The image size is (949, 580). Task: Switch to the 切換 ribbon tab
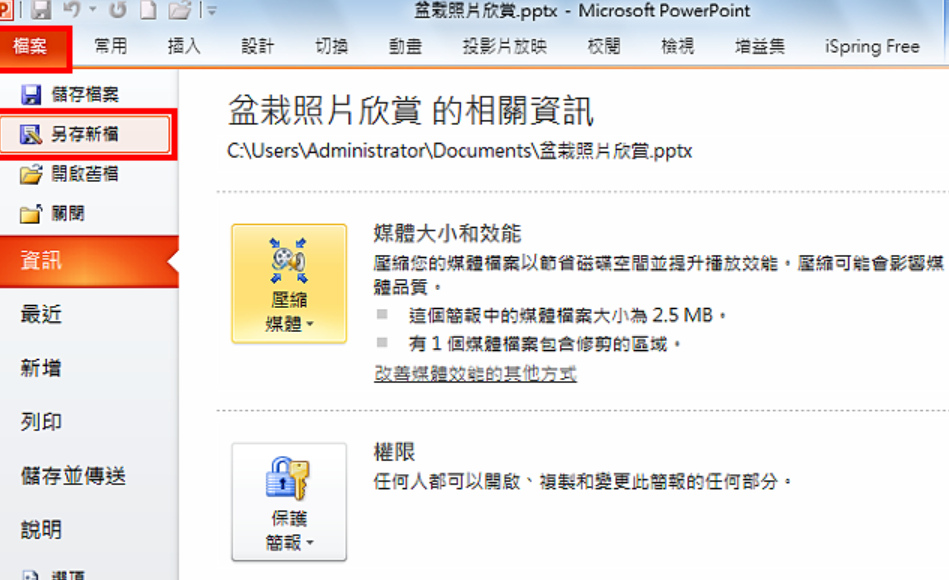point(332,46)
